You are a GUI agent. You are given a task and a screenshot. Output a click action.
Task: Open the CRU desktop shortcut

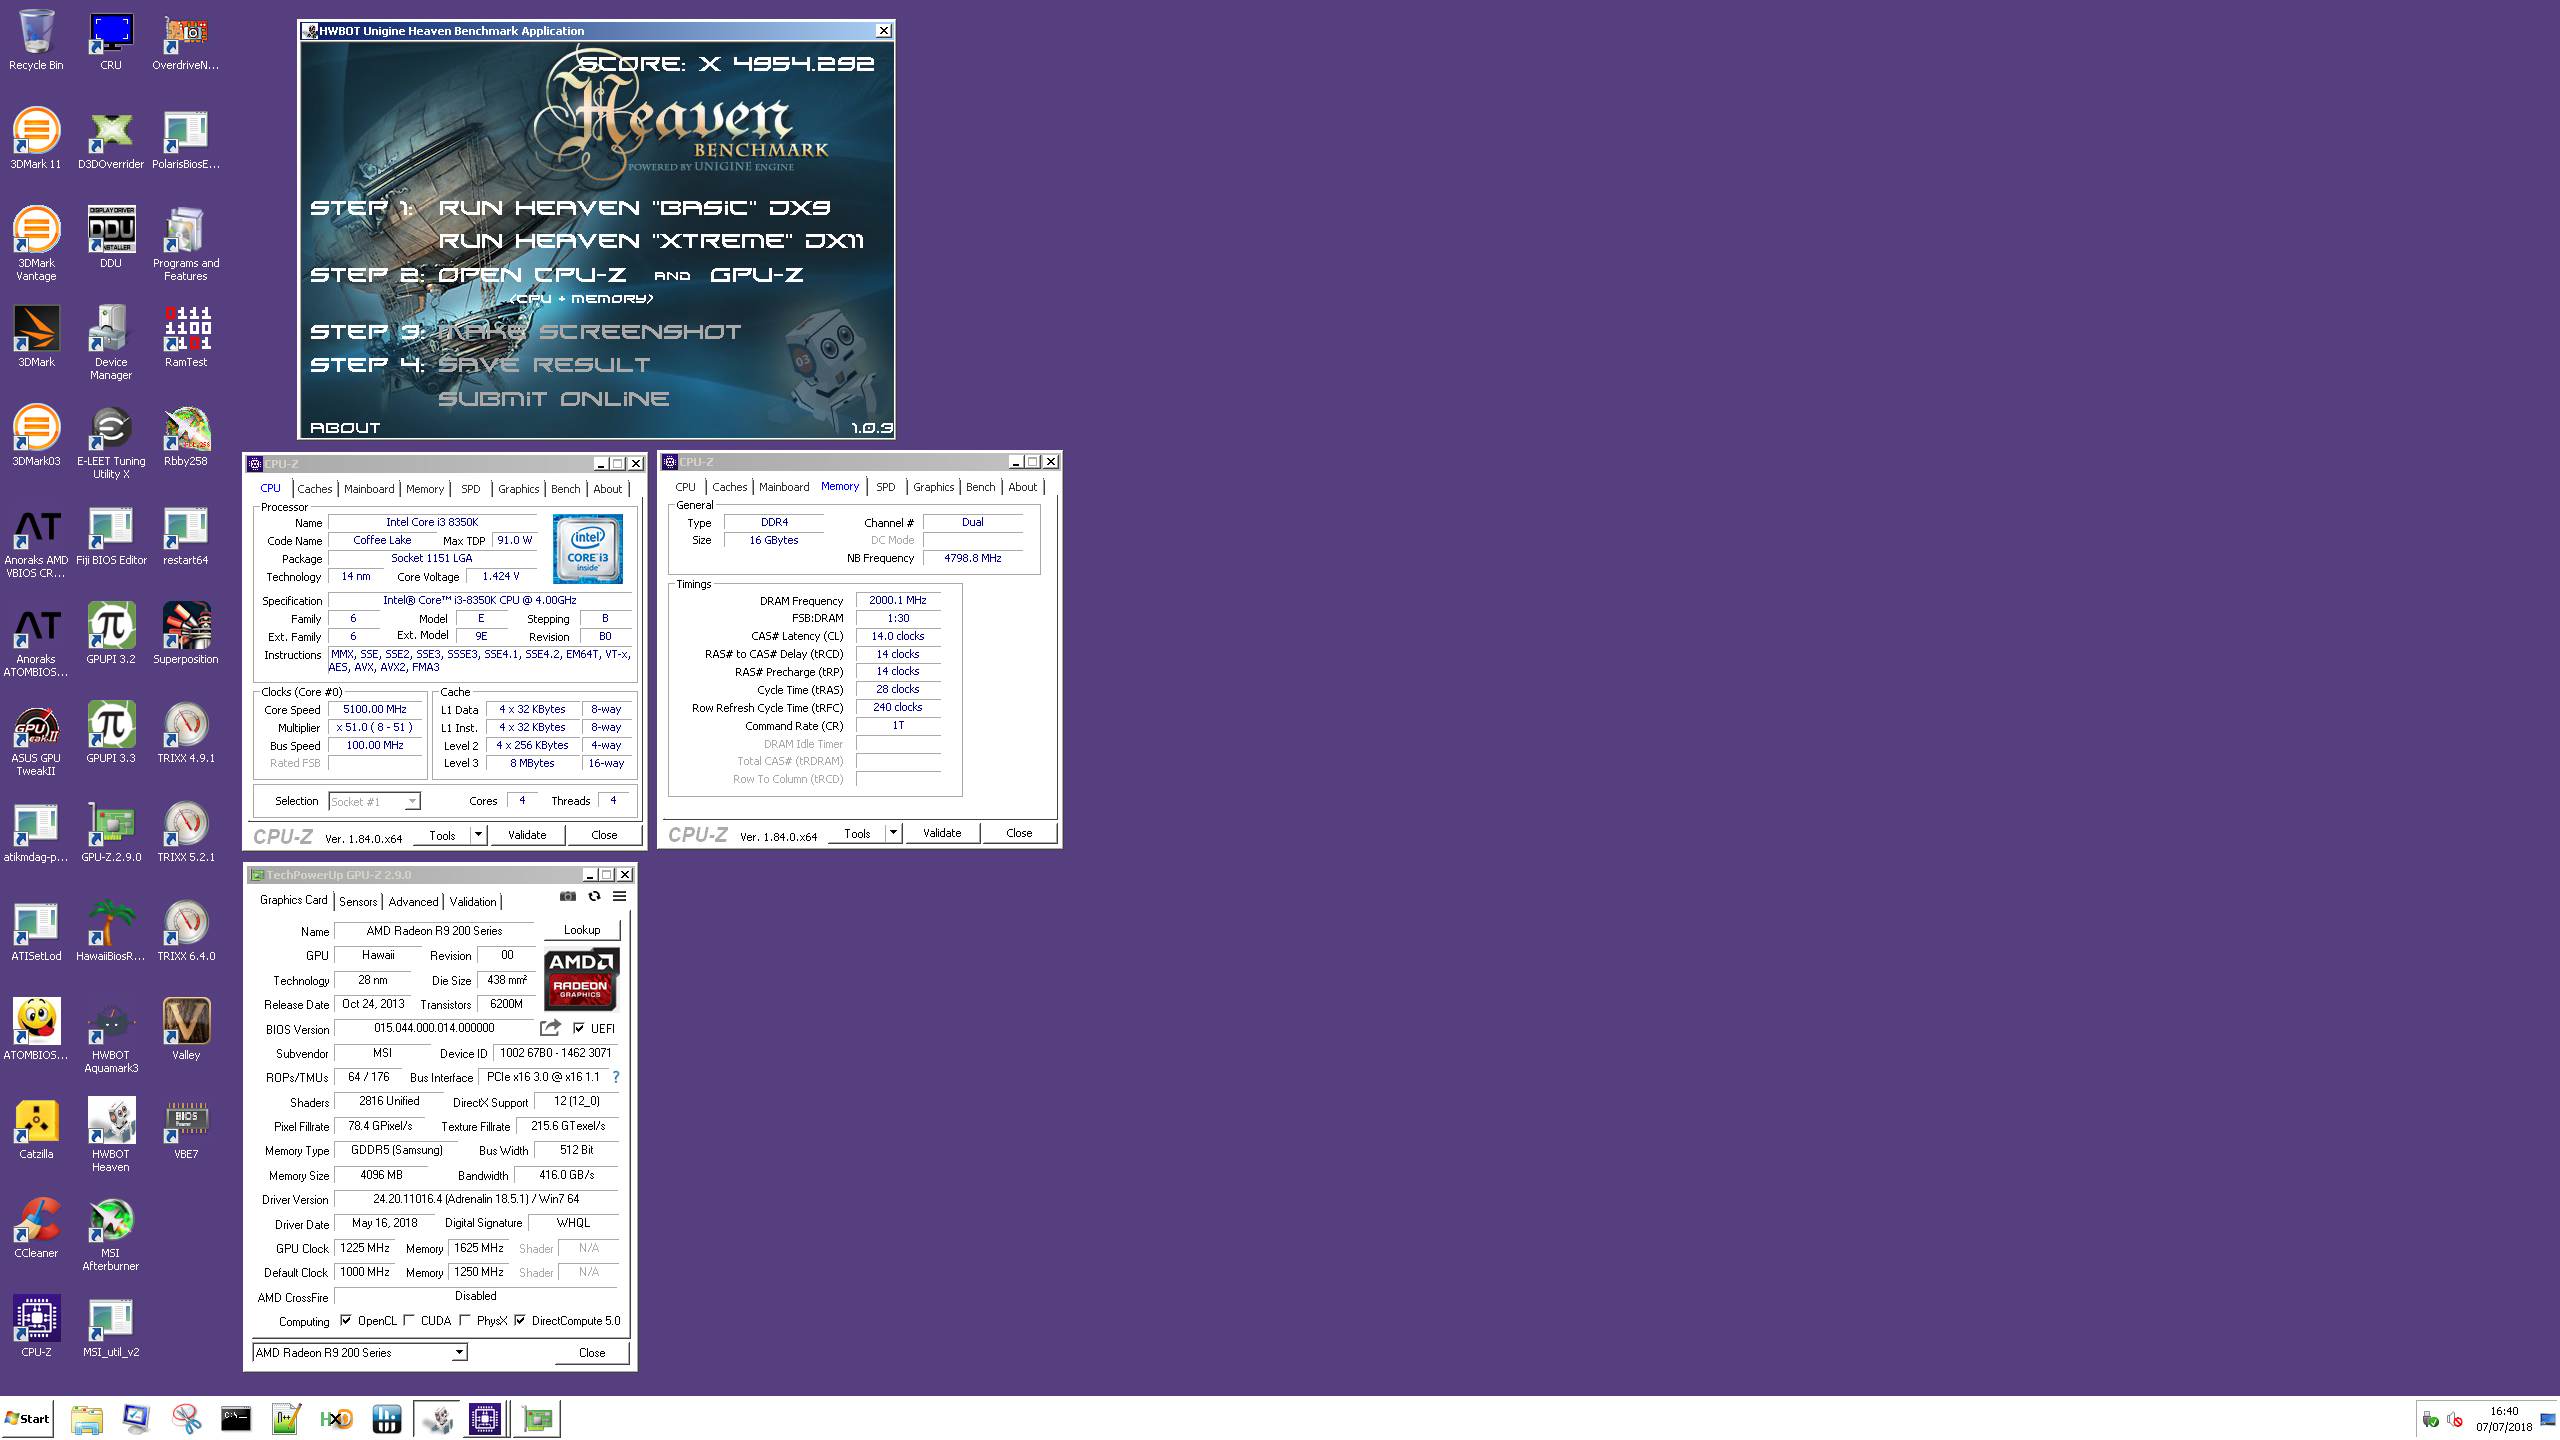point(111,40)
